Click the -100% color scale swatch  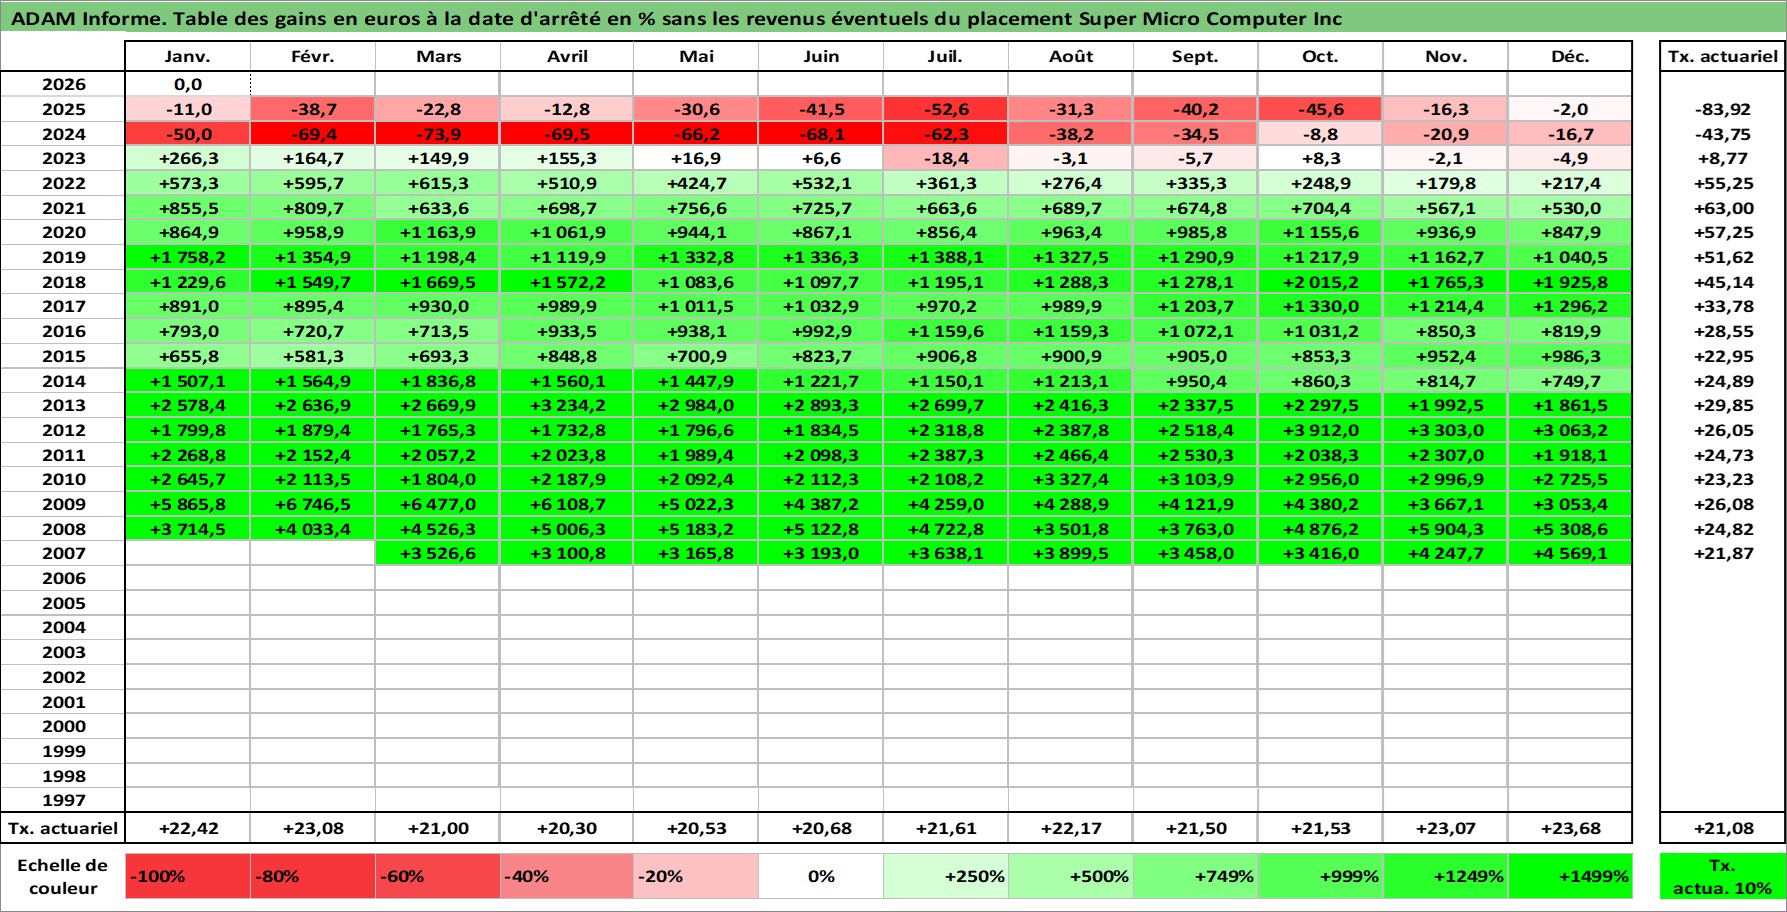pos(188,876)
